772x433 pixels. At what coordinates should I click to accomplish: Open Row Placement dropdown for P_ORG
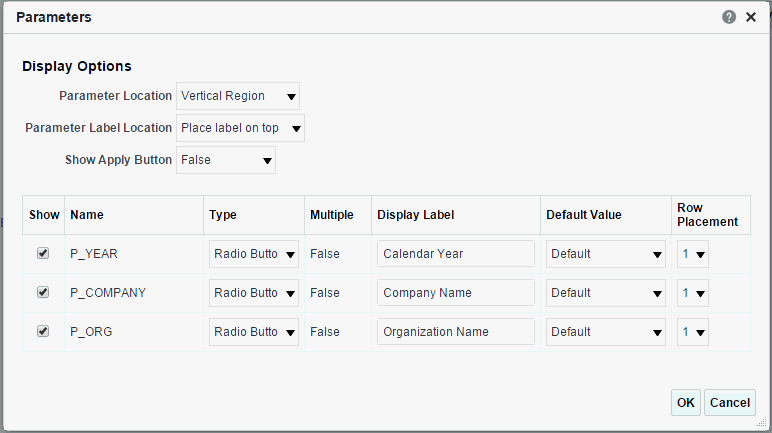pyautogui.click(x=693, y=332)
